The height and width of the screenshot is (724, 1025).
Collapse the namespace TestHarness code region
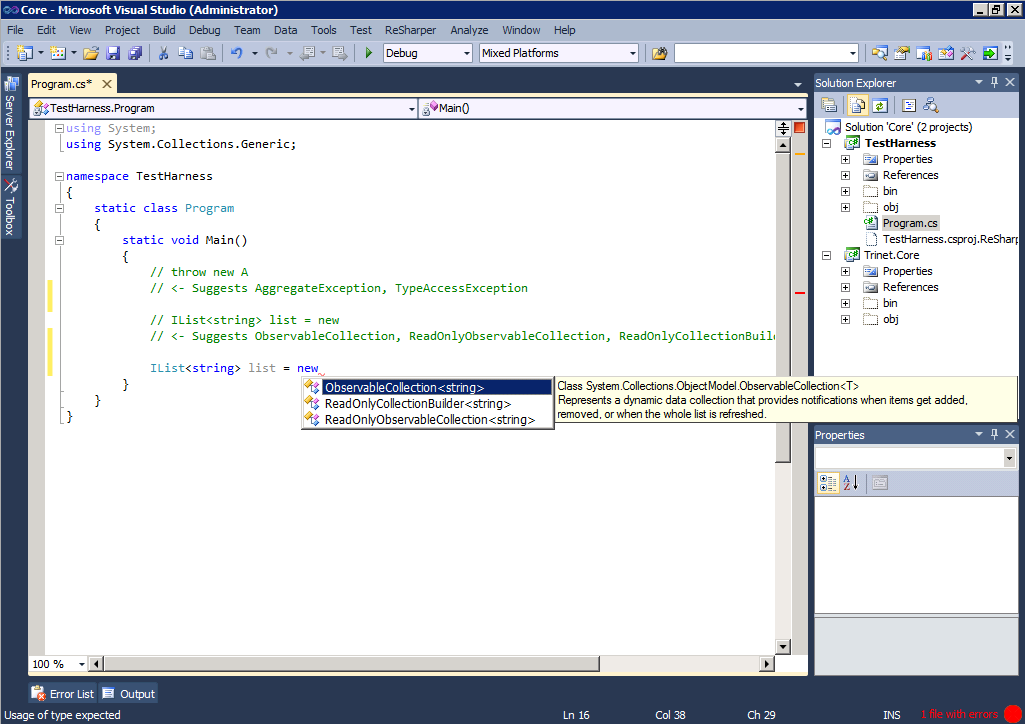(59, 176)
